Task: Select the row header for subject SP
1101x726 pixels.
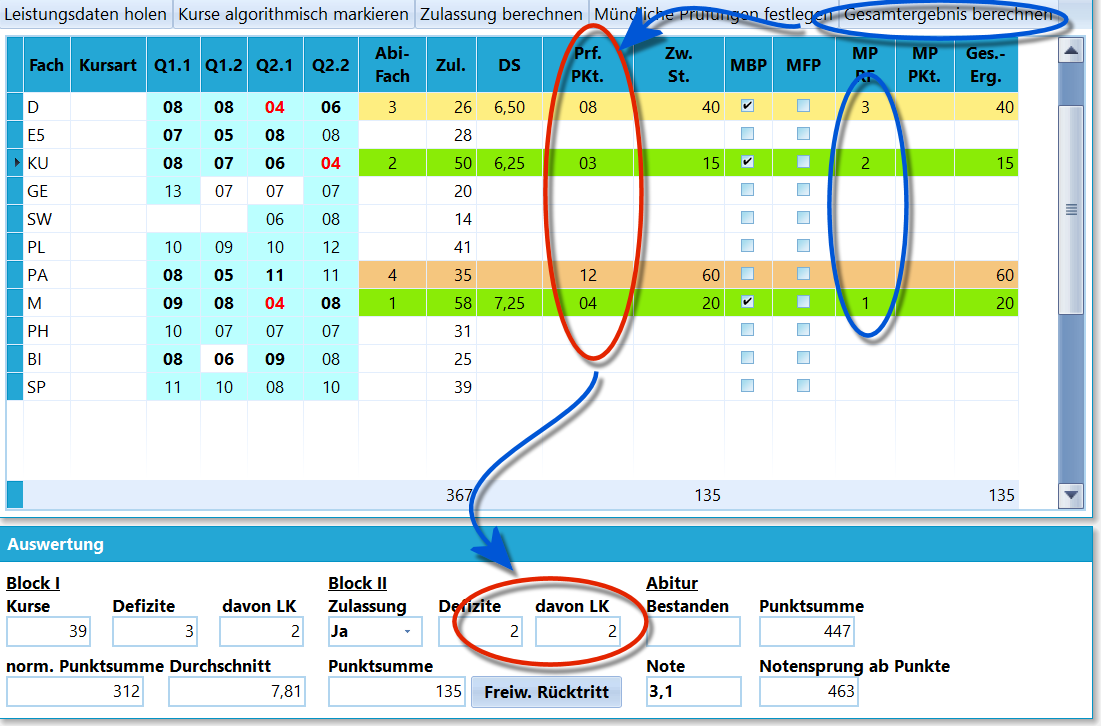Action: tap(15, 387)
